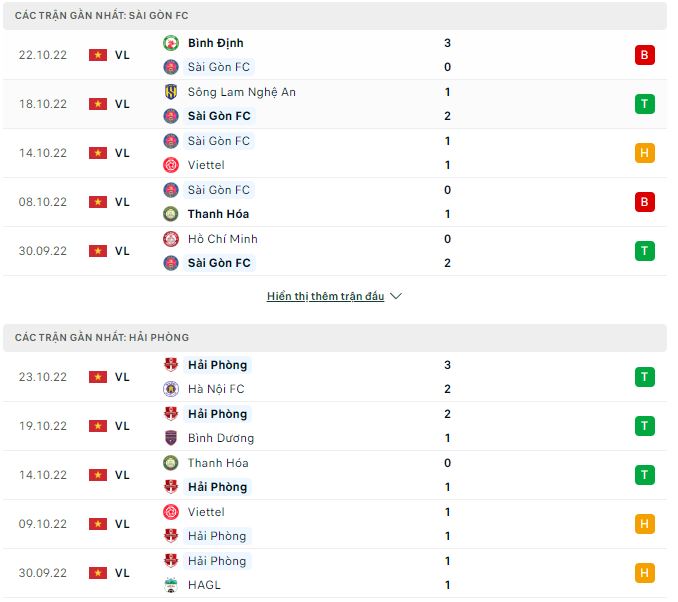The height and width of the screenshot is (602, 678).
Task: Open the Sông Lam Nghệ An team link
Action: coord(241,92)
